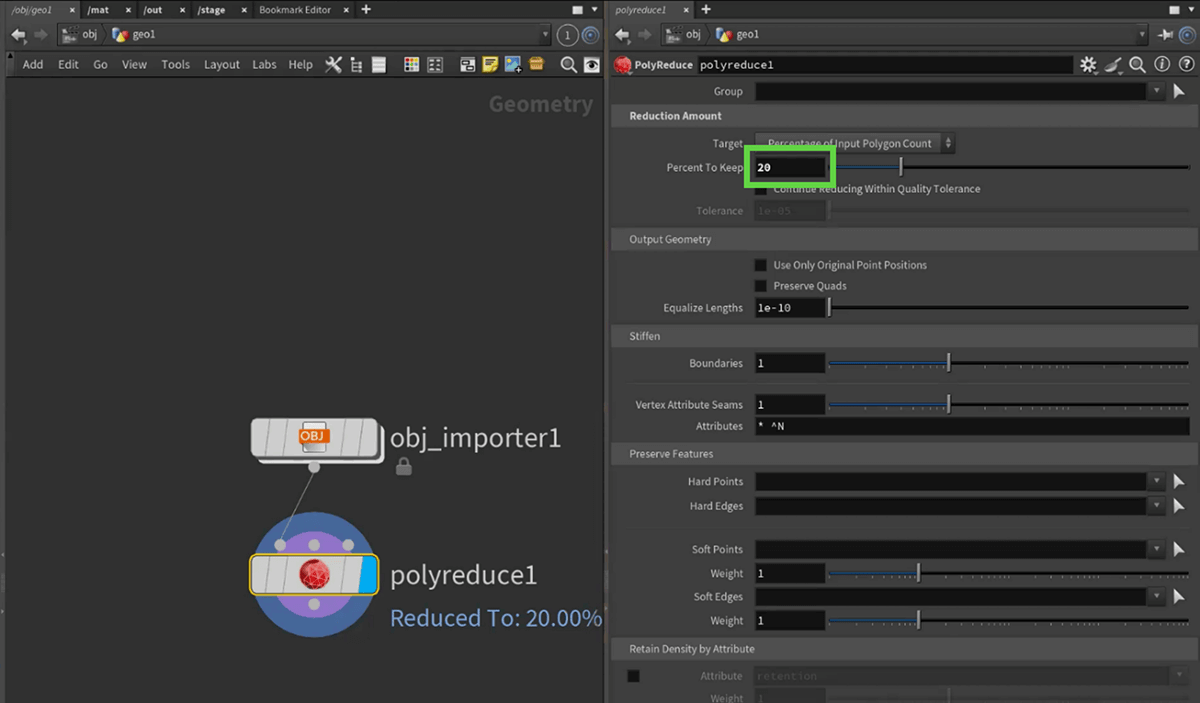Click the Percent To Keep slider
This screenshot has height=703, width=1200.
pyautogui.click(x=1008, y=167)
